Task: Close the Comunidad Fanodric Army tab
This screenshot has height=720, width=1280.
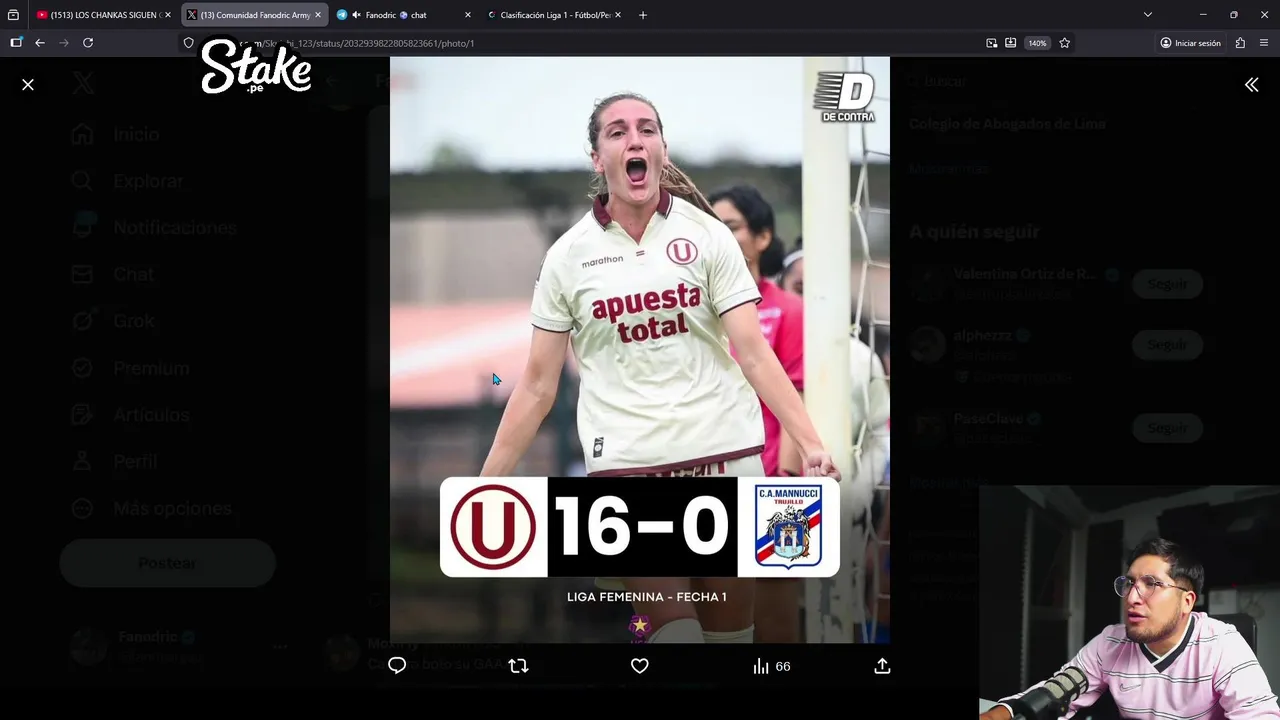Action: [x=318, y=15]
